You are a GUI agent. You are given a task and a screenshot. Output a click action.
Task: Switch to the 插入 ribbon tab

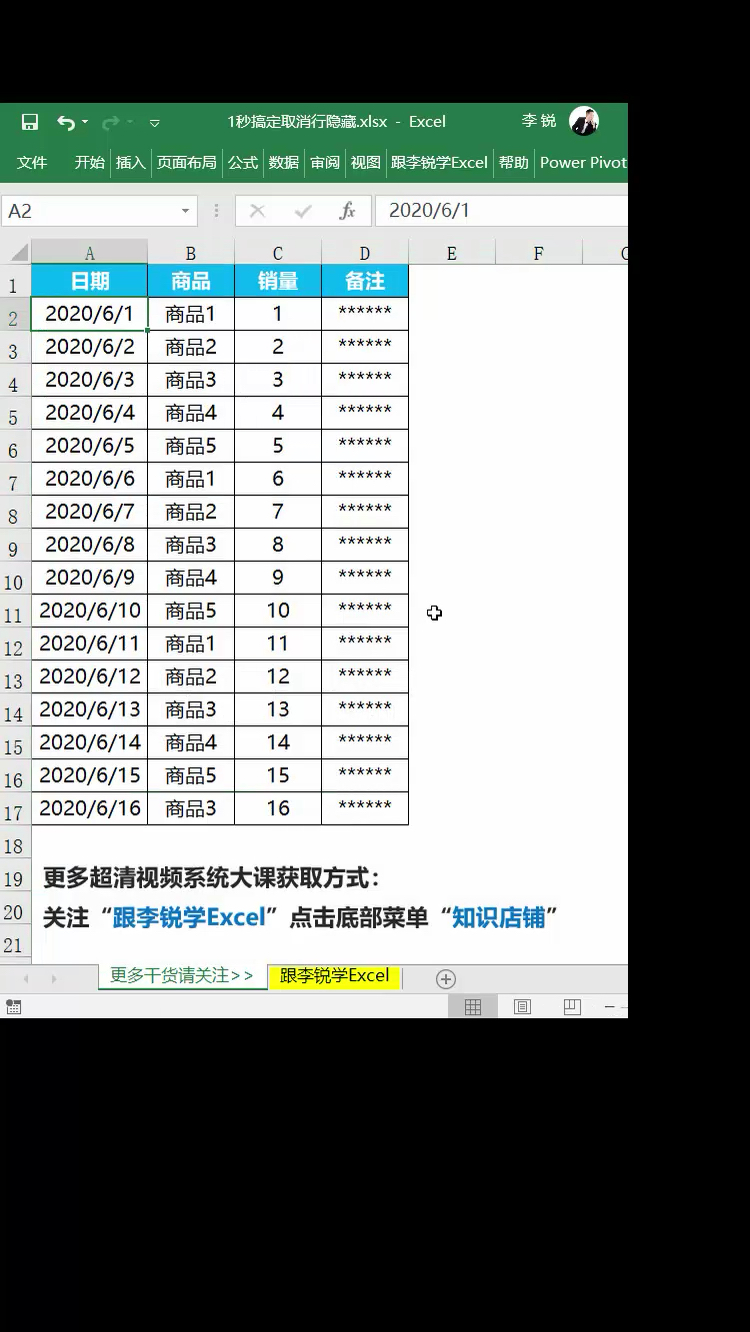tap(131, 162)
